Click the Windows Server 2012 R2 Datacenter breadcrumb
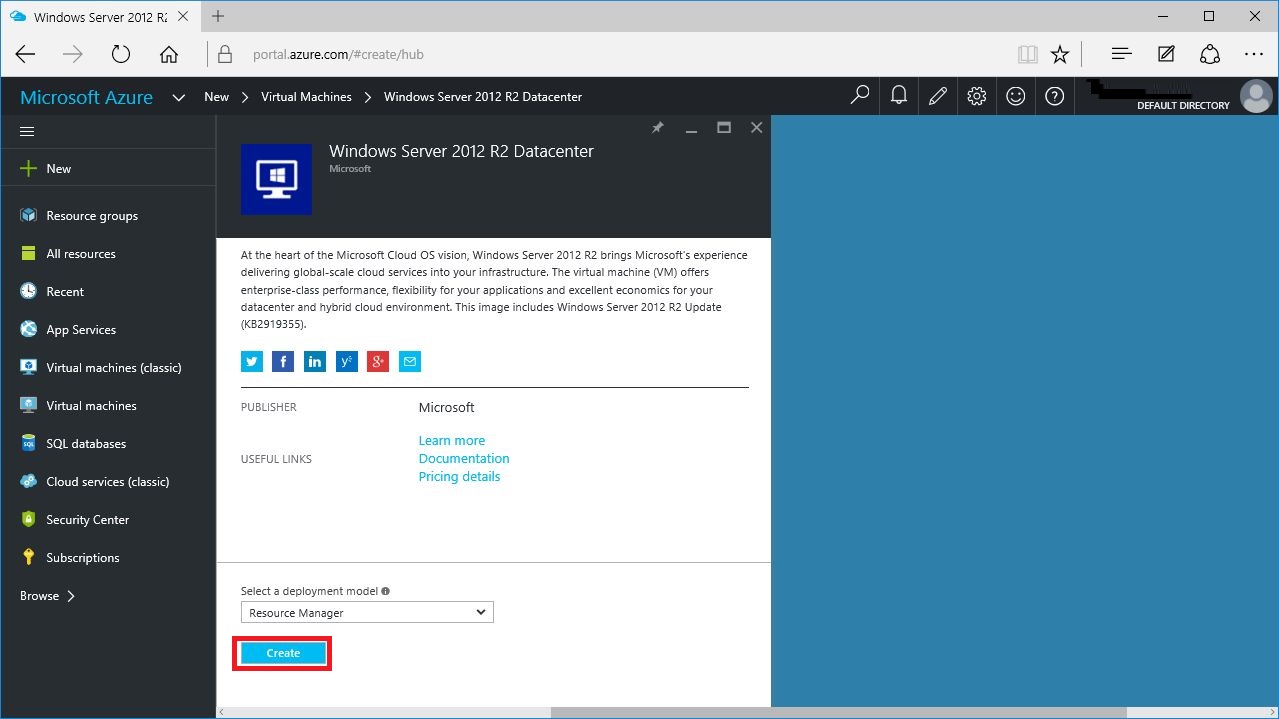This screenshot has height=719, width=1279. pos(483,97)
